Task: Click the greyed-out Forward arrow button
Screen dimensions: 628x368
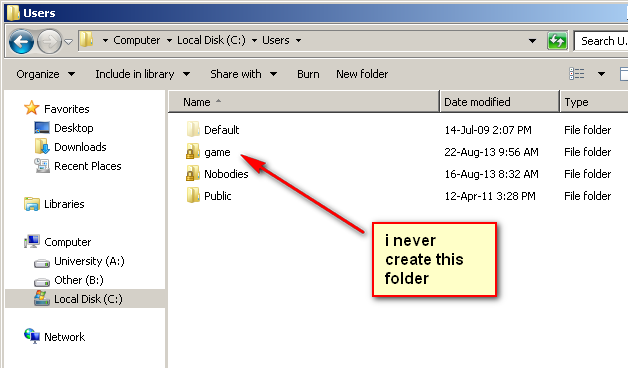Action: click(x=49, y=41)
